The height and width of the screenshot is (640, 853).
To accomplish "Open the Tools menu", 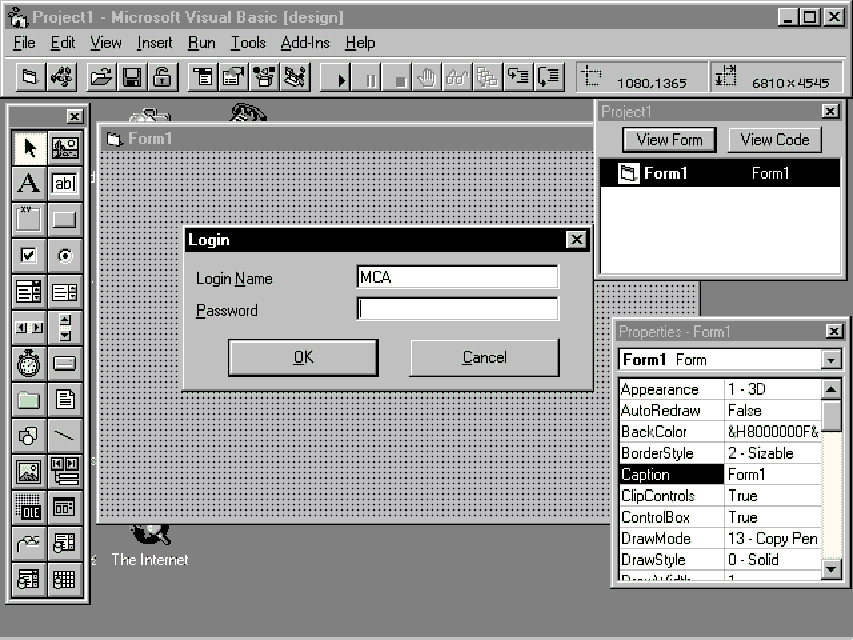I will (248, 43).
